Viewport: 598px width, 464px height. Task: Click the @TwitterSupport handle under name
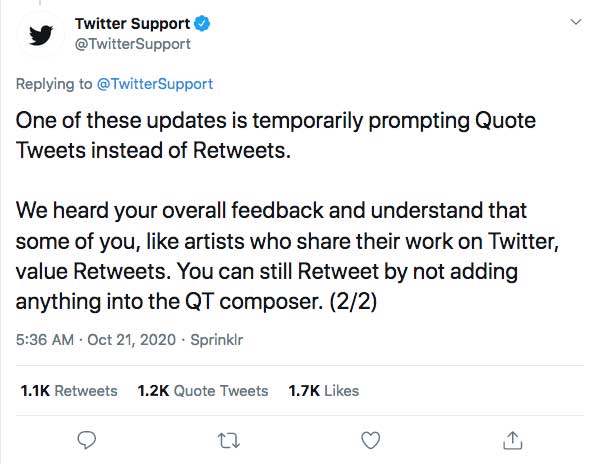click(x=133, y=44)
